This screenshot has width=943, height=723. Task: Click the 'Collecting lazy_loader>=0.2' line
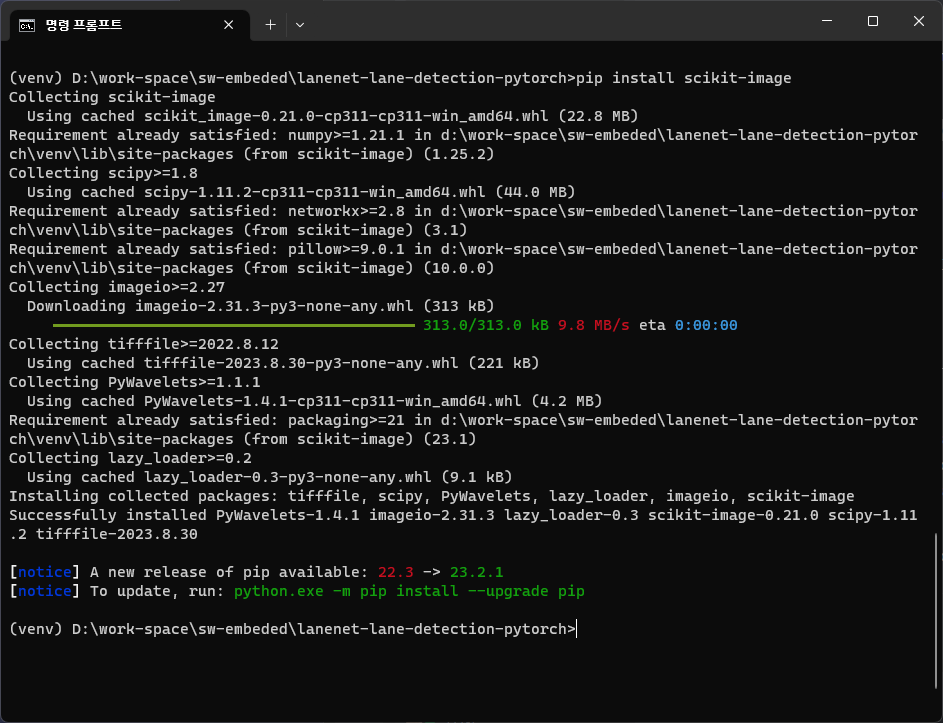130,458
